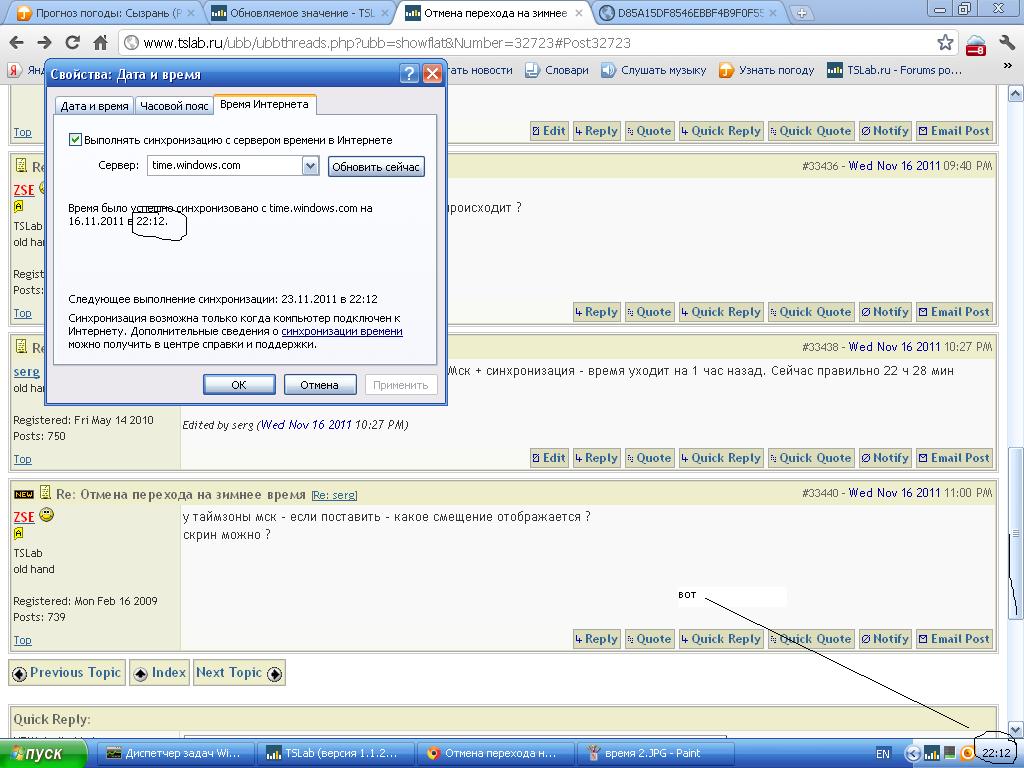The width and height of the screenshot is (1024, 768).
Task: Close the 'Отмена перехода на зимнее' tab
Action: [579, 12]
